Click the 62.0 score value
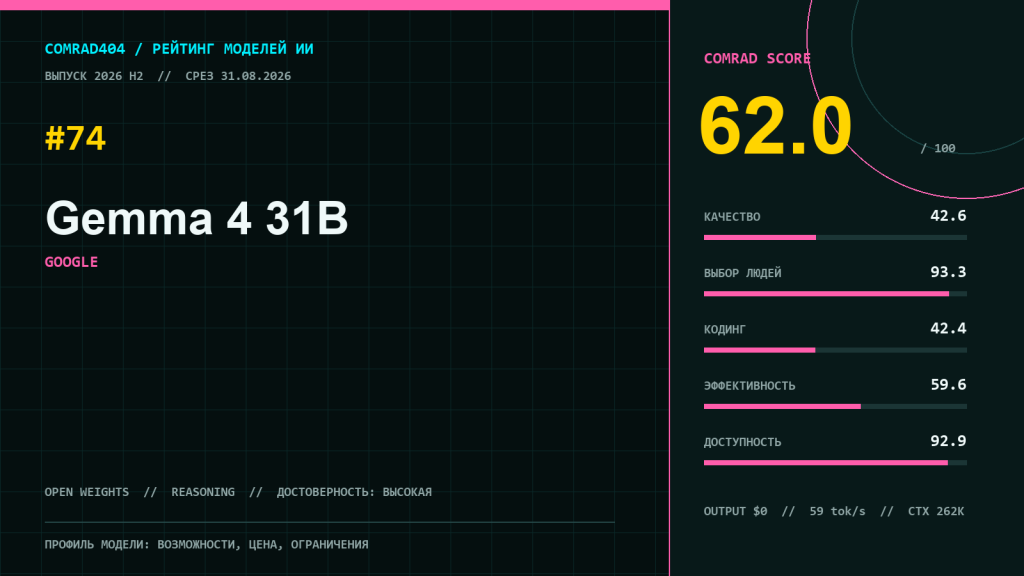Image resolution: width=1024 pixels, height=576 pixels. point(775,126)
